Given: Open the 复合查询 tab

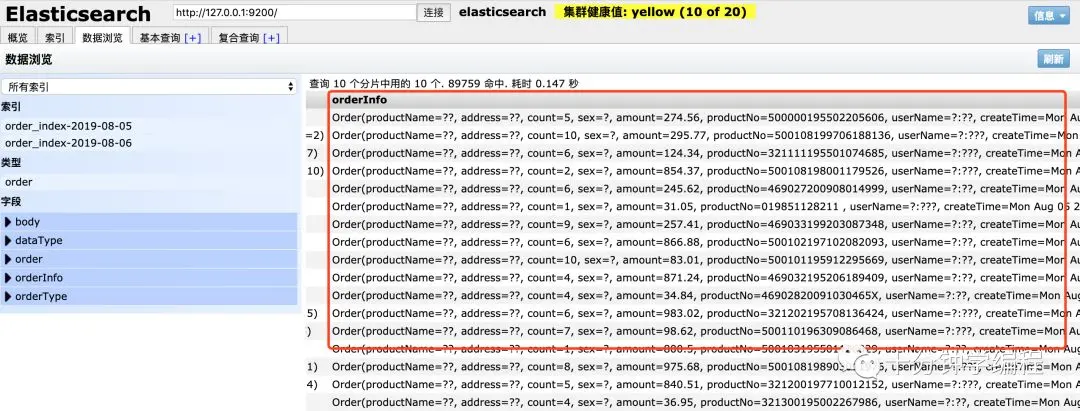Looking at the screenshot, I should tap(238, 37).
